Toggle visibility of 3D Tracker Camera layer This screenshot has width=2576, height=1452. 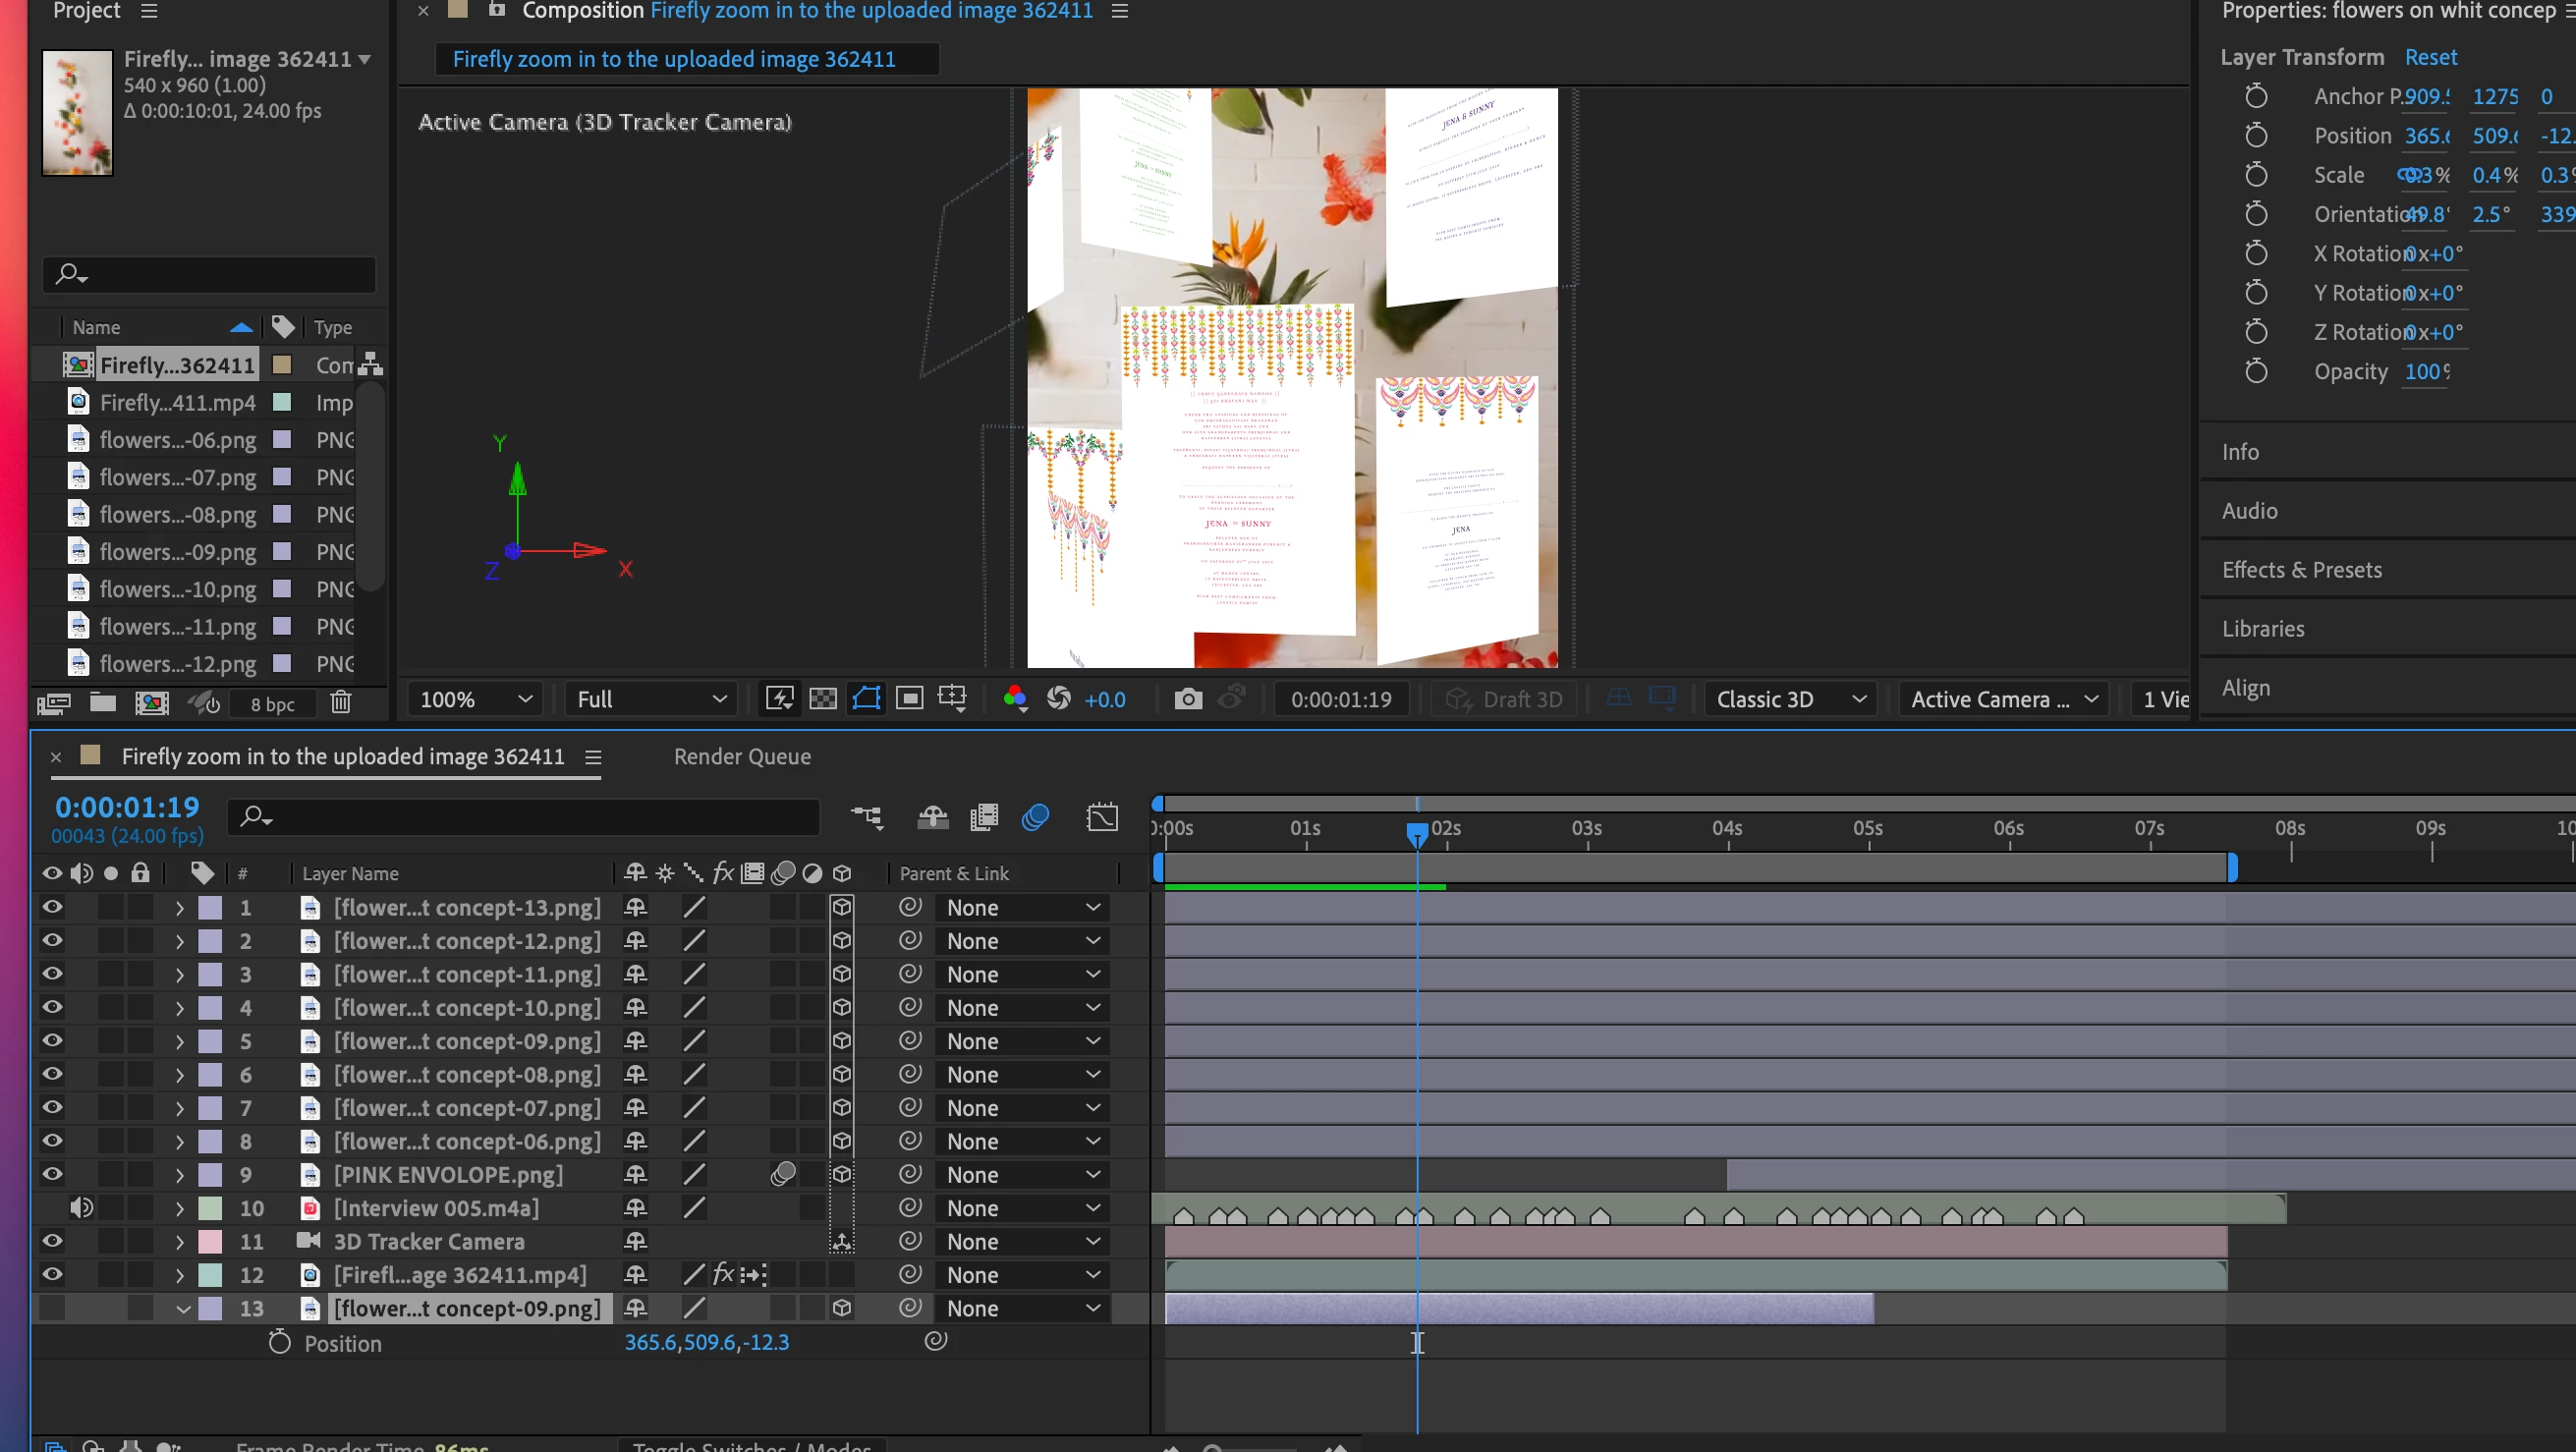click(x=52, y=1241)
